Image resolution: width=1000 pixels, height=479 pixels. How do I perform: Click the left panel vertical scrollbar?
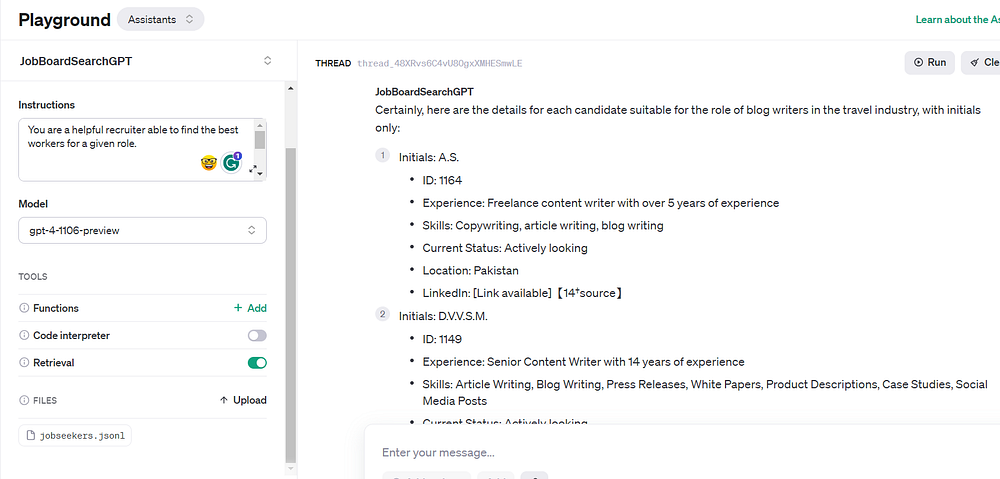[291, 300]
